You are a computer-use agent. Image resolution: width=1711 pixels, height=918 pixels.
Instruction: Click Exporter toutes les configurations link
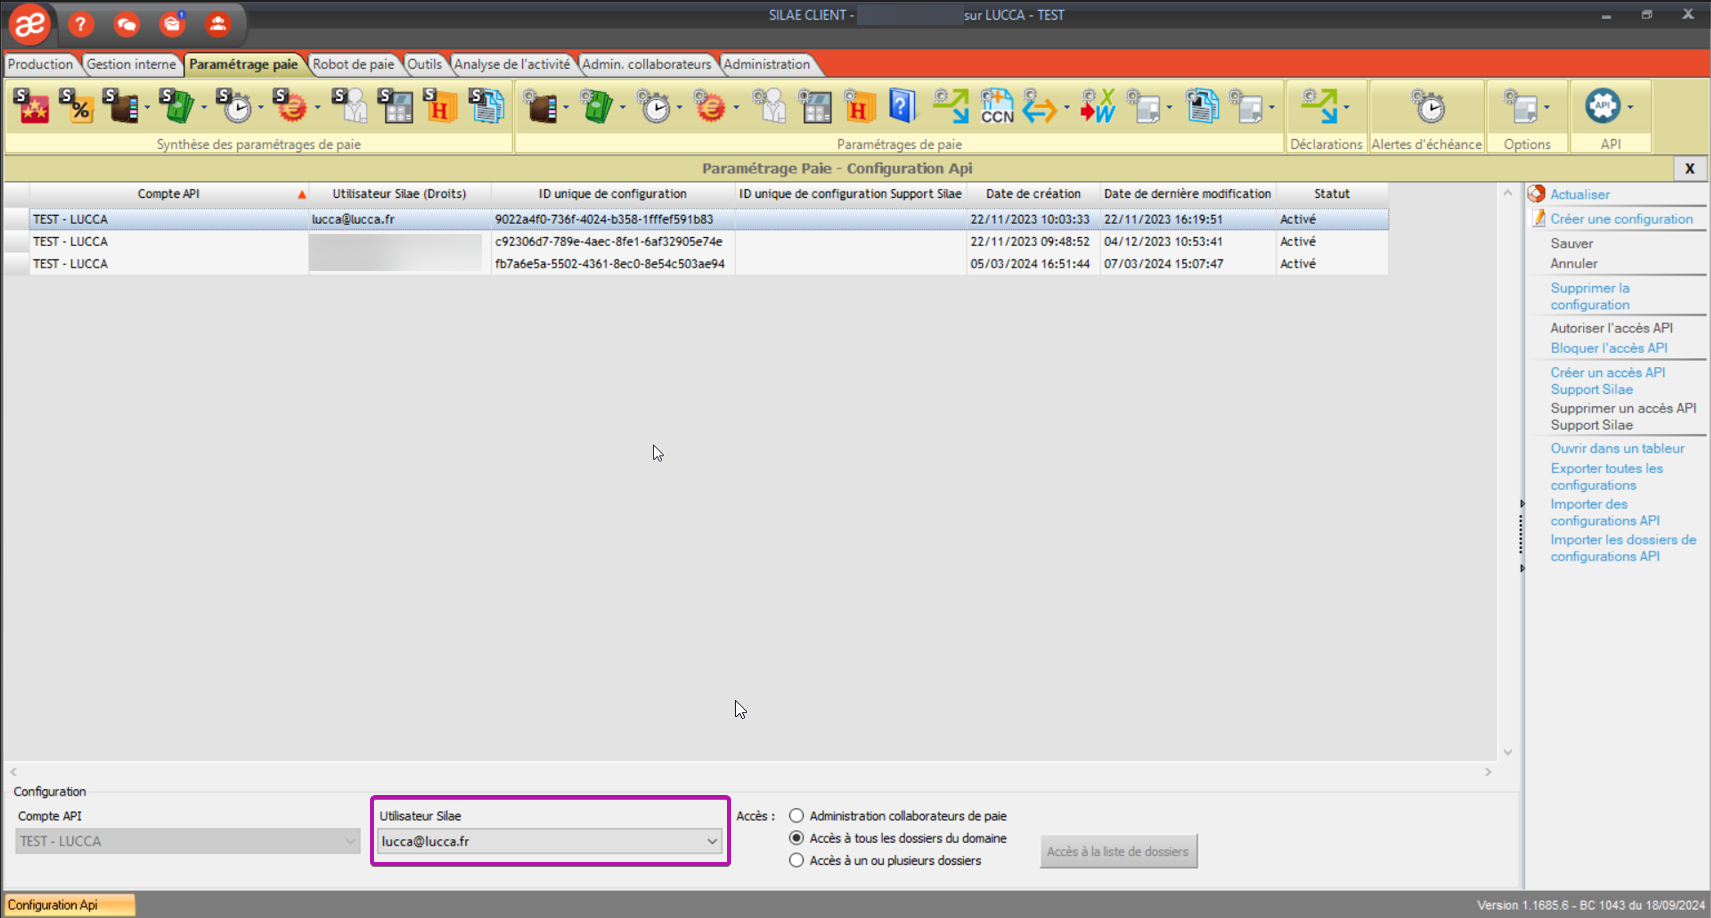click(1606, 477)
